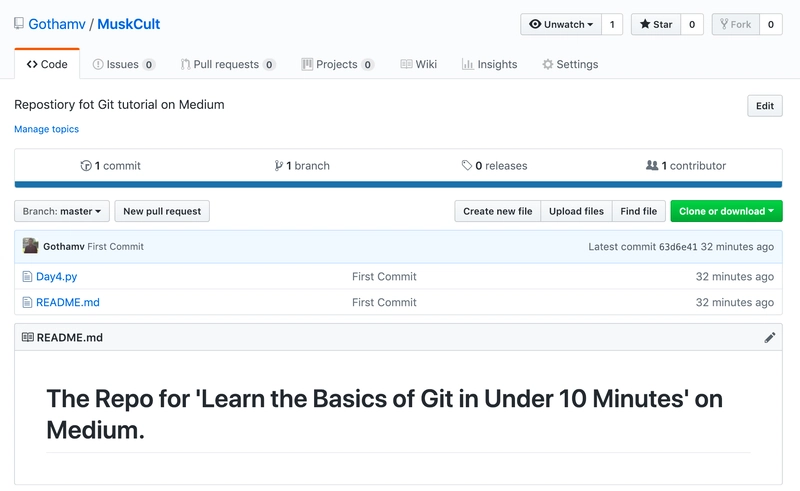Click the blue language breakdown bar

398,184
